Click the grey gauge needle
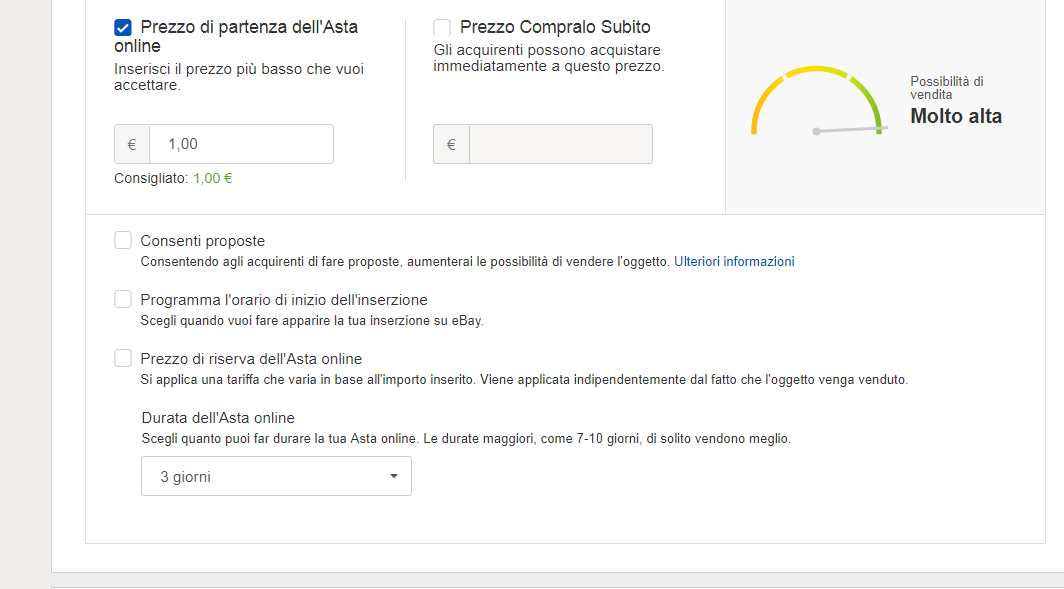The image size is (1064, 589). (x=850, y=129)
